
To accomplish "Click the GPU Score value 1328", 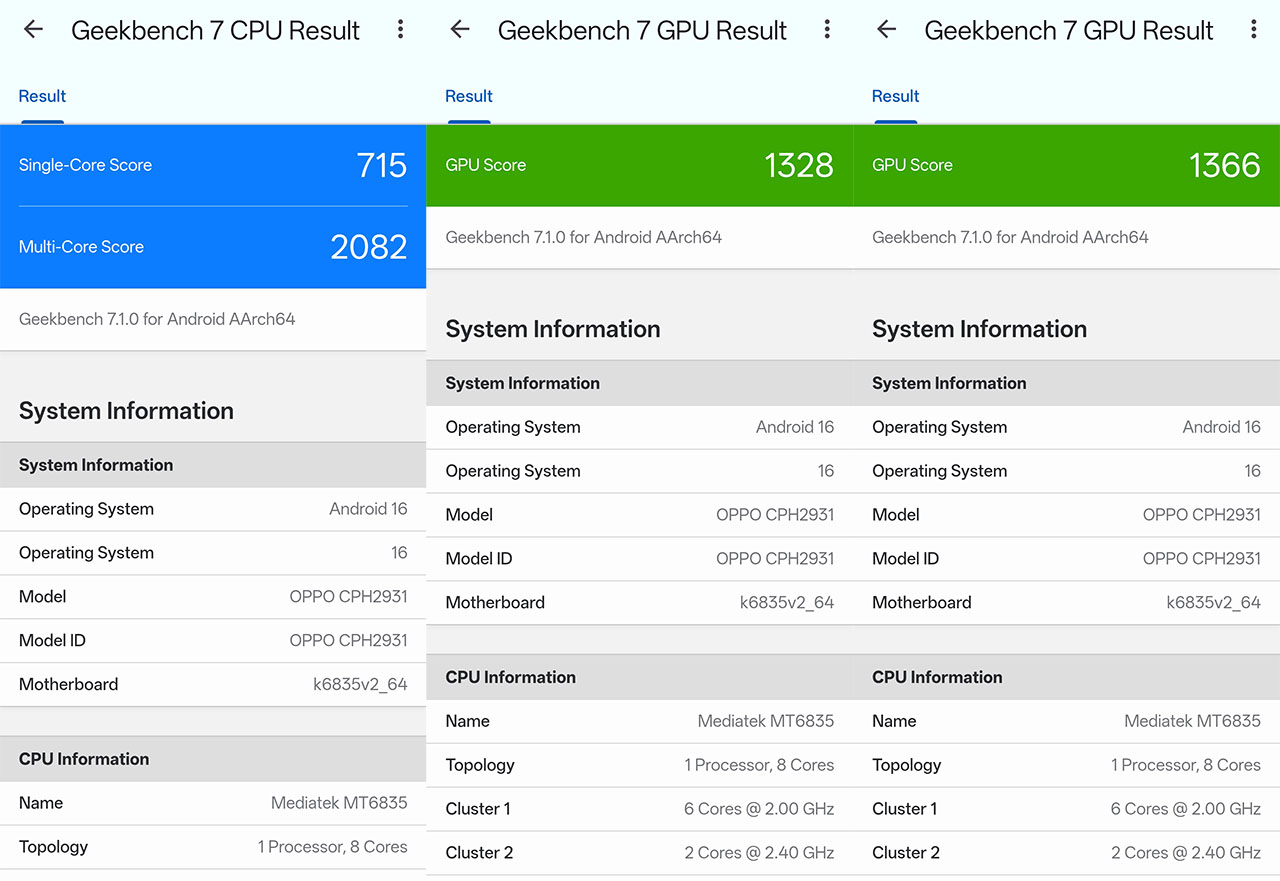I will pos(799,165).
